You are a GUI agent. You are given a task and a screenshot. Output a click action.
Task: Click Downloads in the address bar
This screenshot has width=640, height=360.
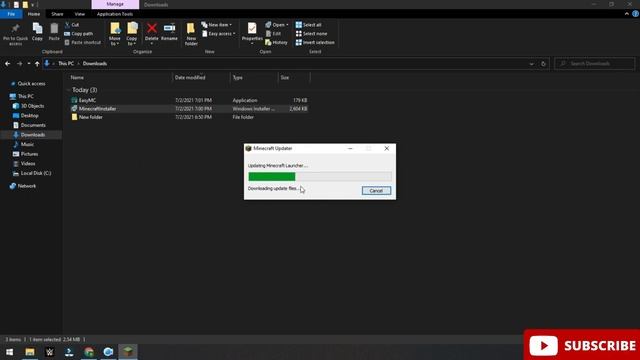(95, 64)
